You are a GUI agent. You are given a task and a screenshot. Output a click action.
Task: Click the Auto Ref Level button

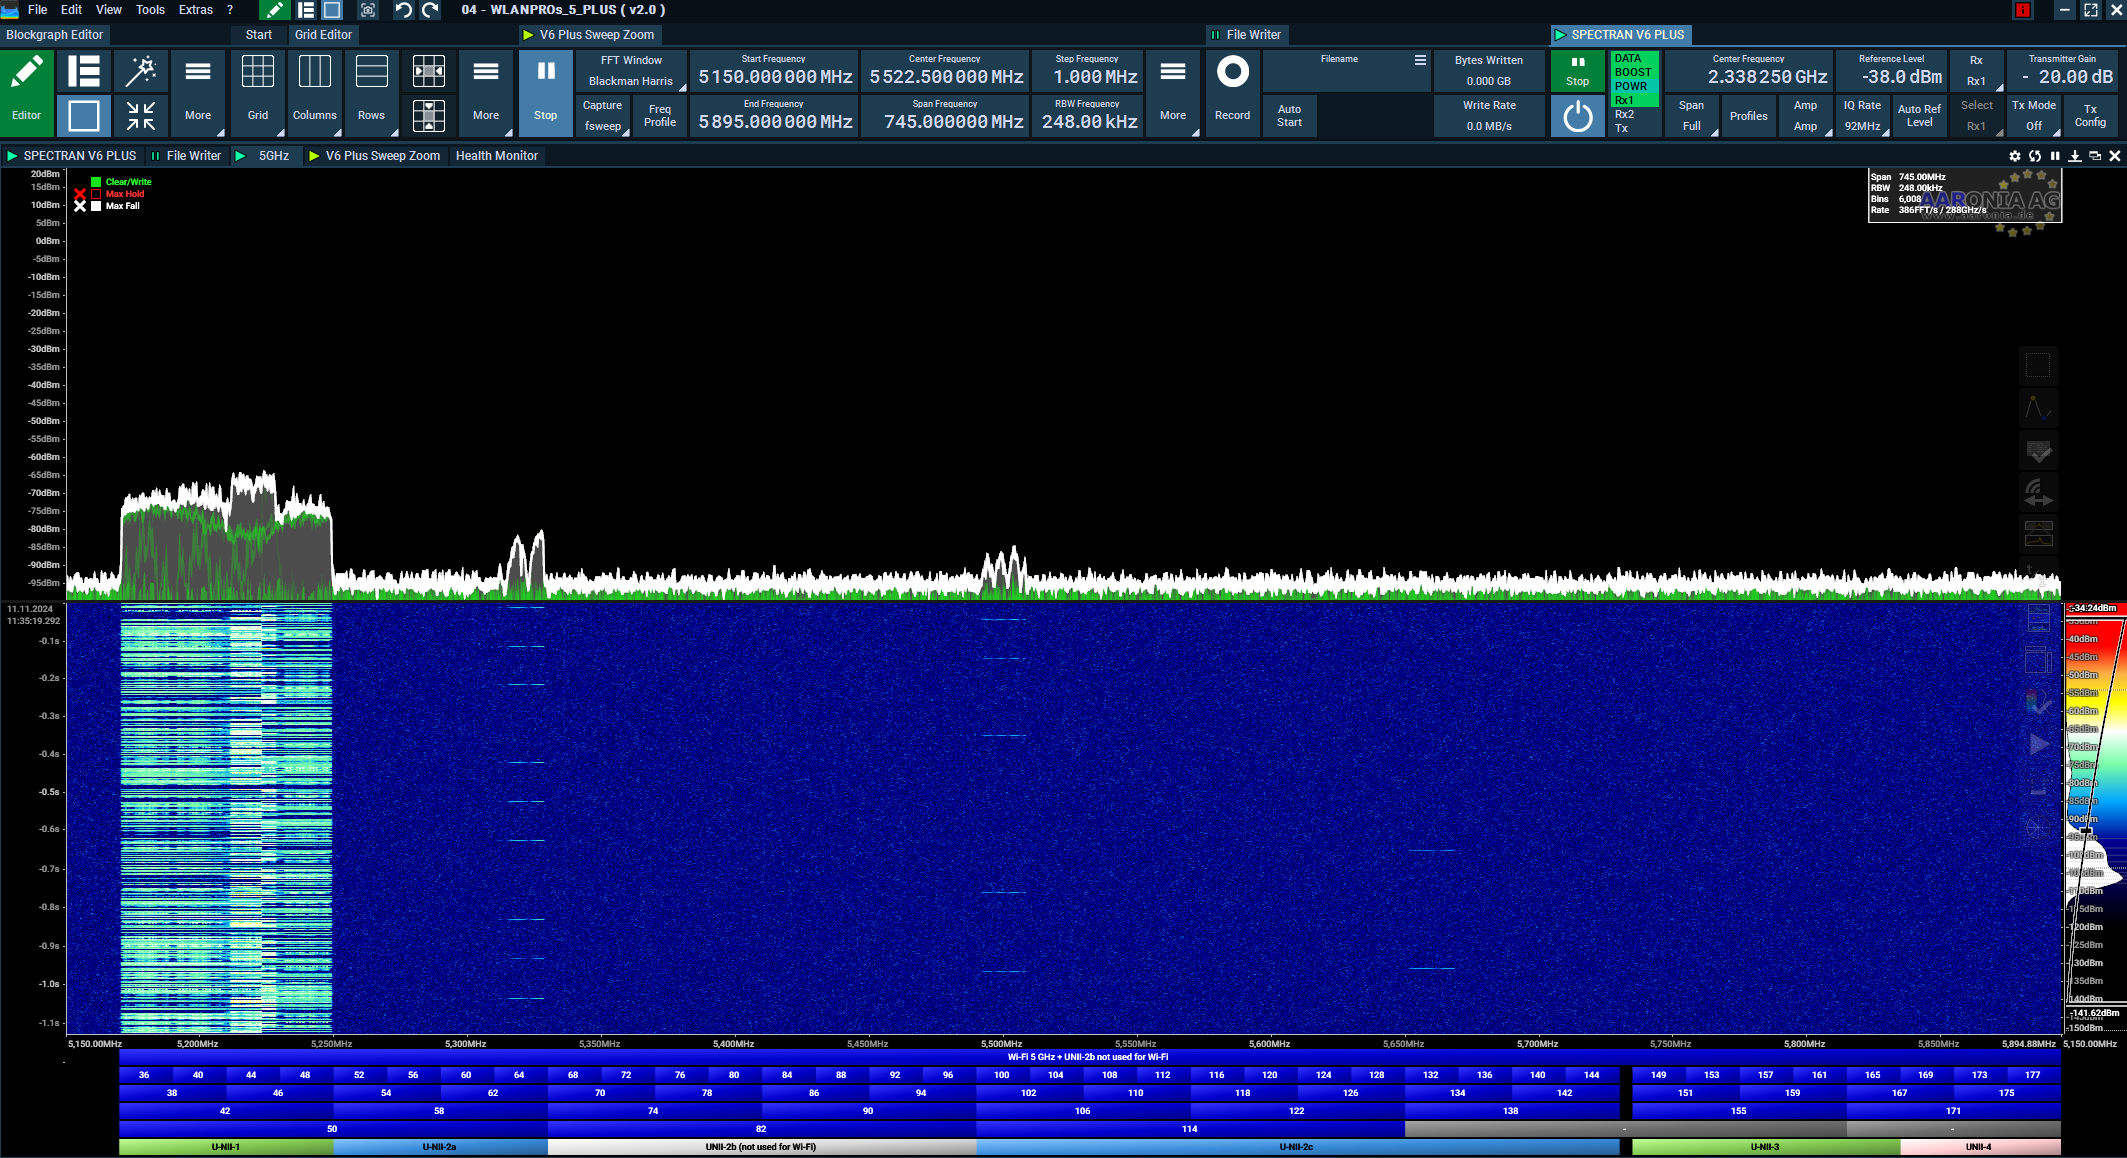coord(1918,116)
